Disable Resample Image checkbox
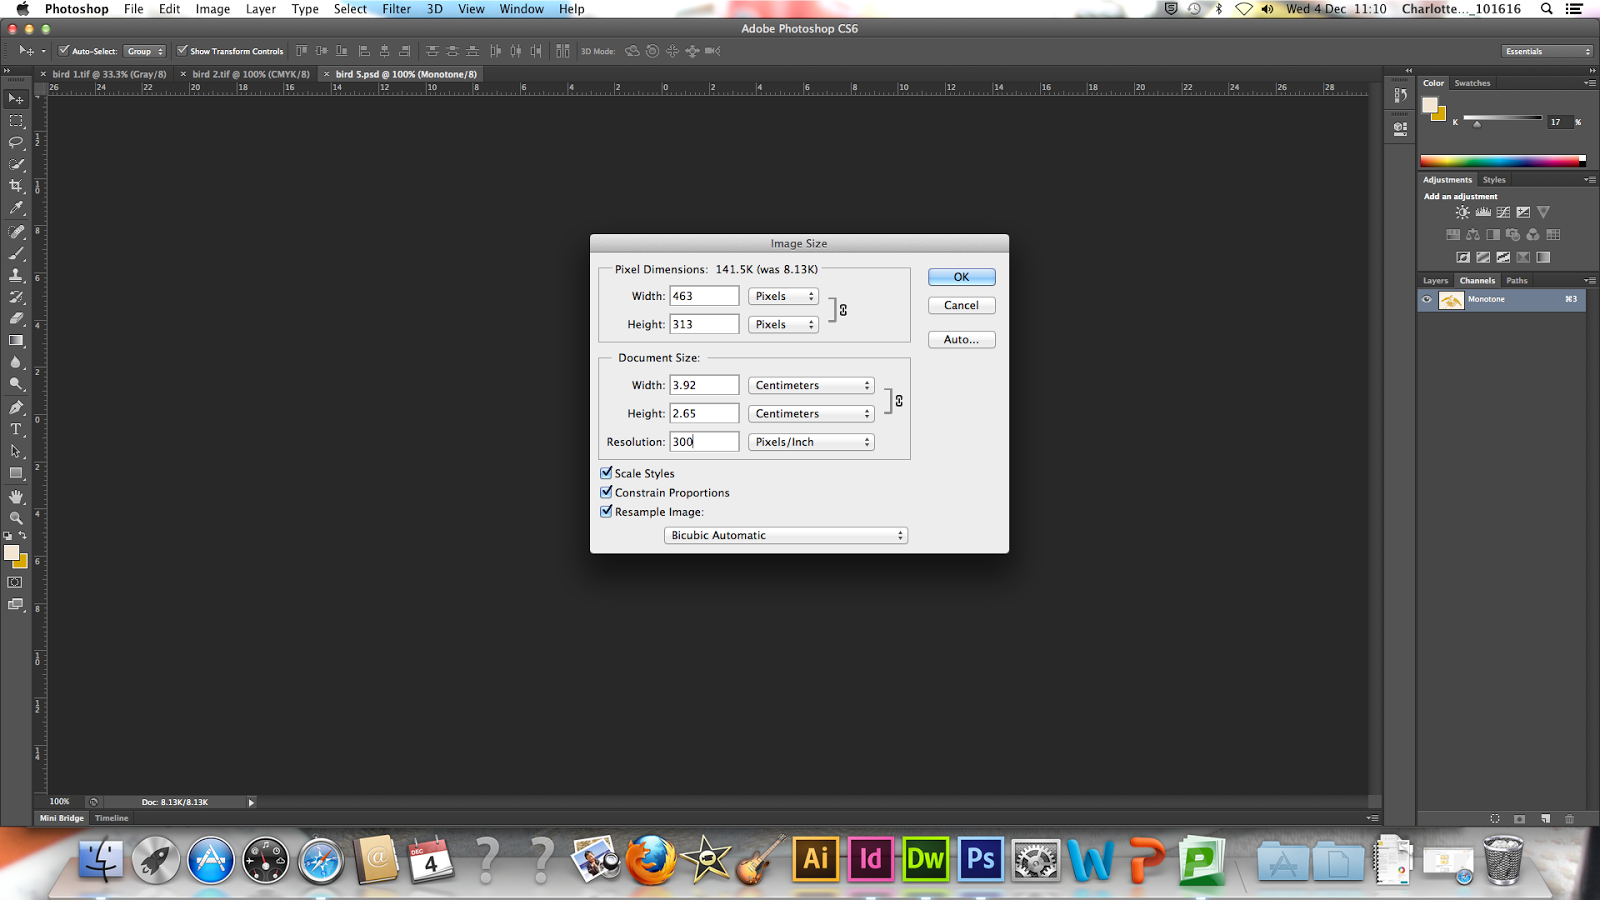This screenshot has width=1600, height=900. point(606,511)
